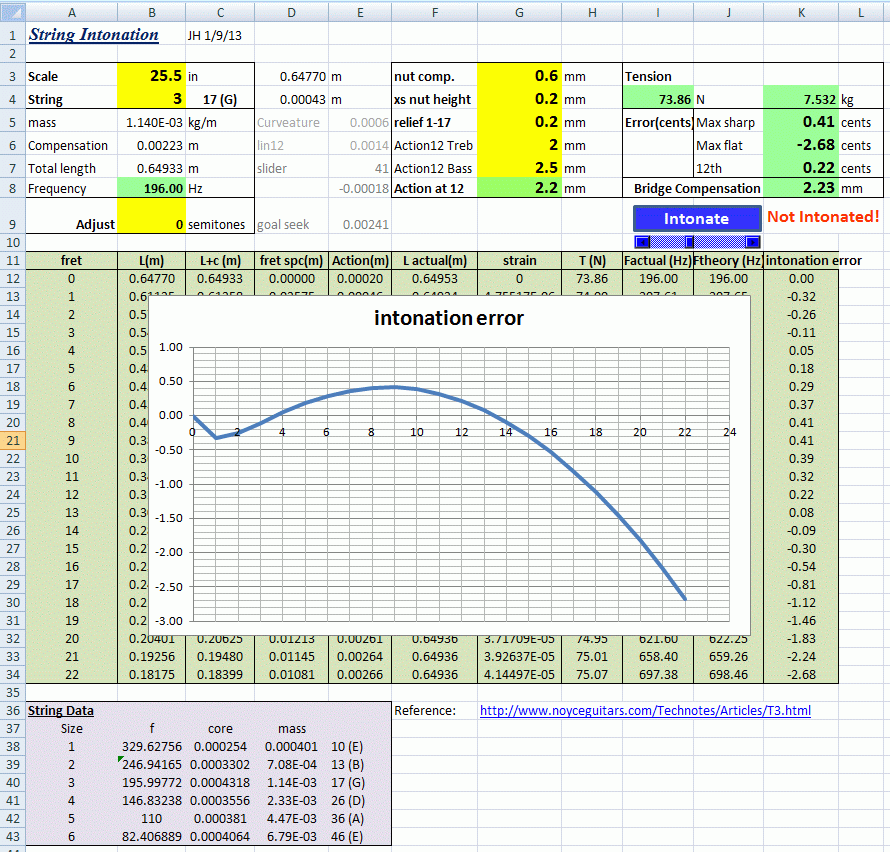Click the 12th error value 0.22
The width and height of the screenshot is (890, 852).
pos(801,168)
